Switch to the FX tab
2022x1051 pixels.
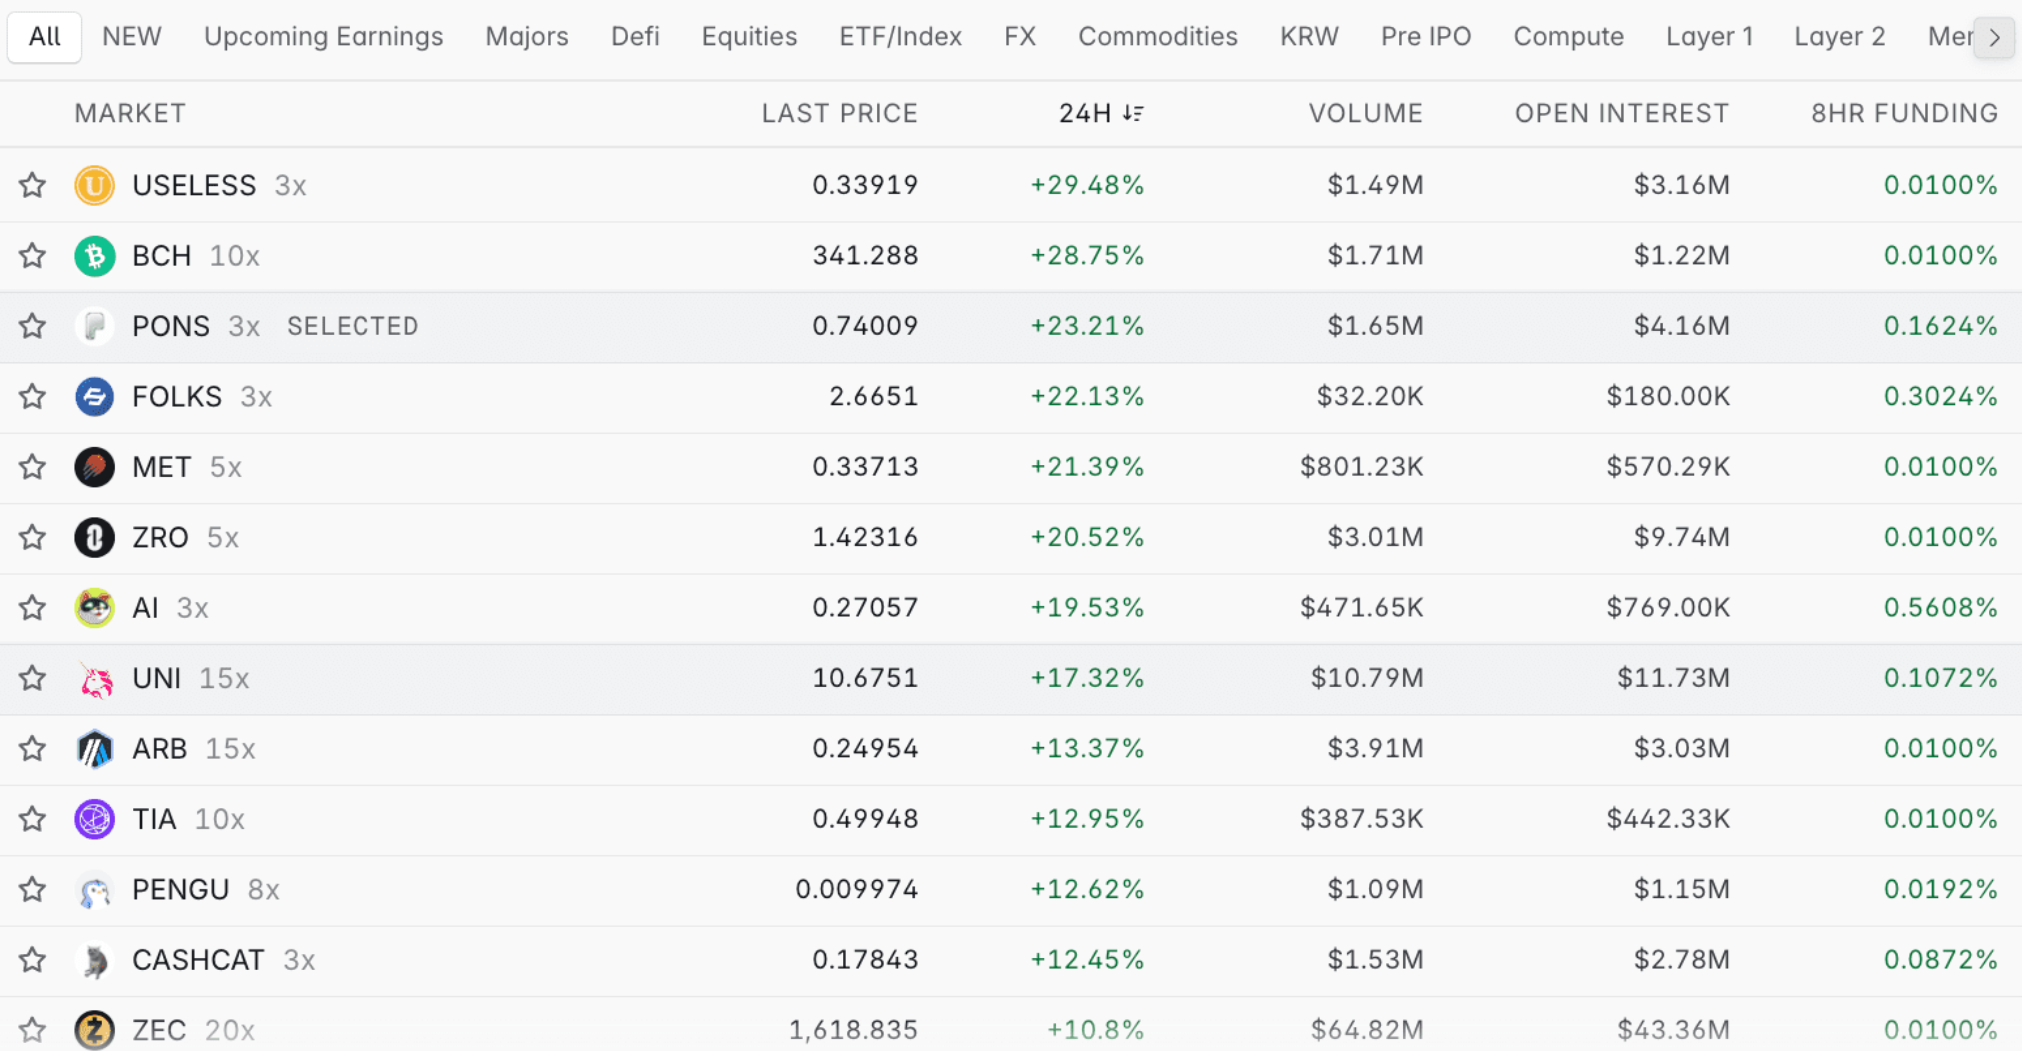coord(1020,37)
